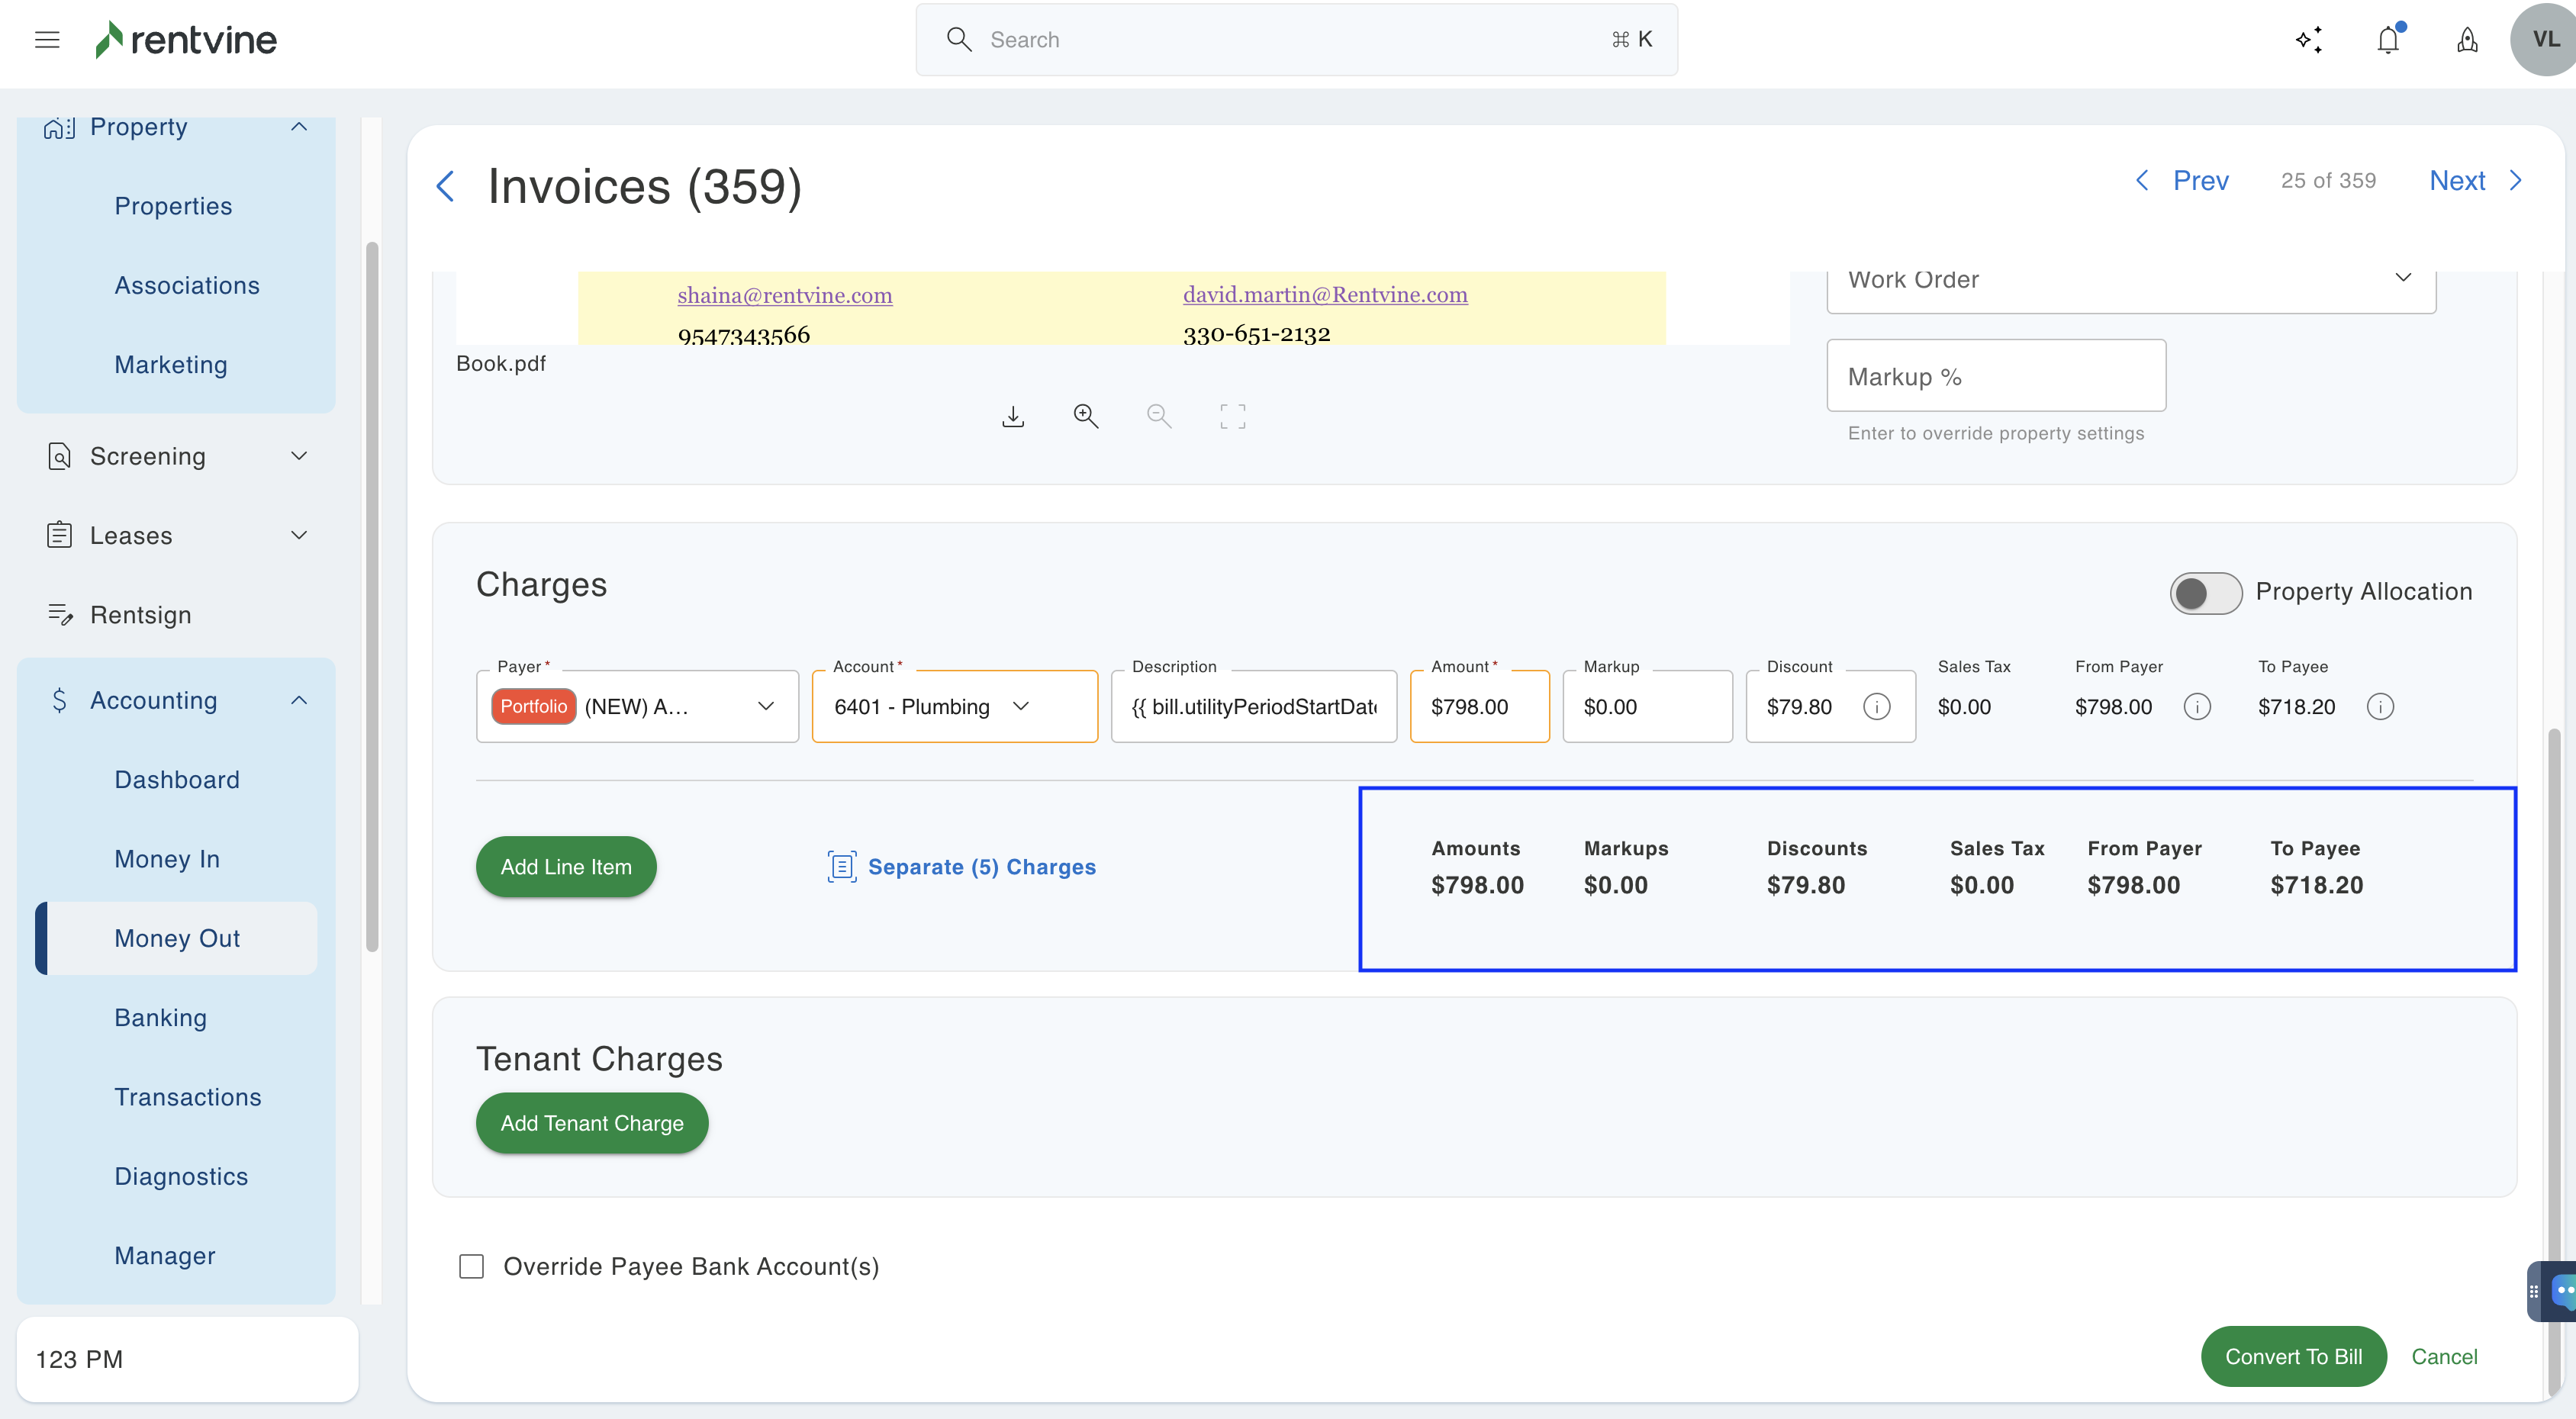Screen dimensions: 2576x1419
Task: Open the Payer Portfolio dropdown
Action: (x=637, y=707)
